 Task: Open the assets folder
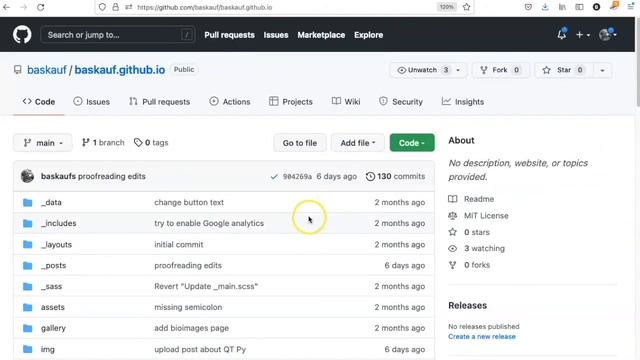53,307
